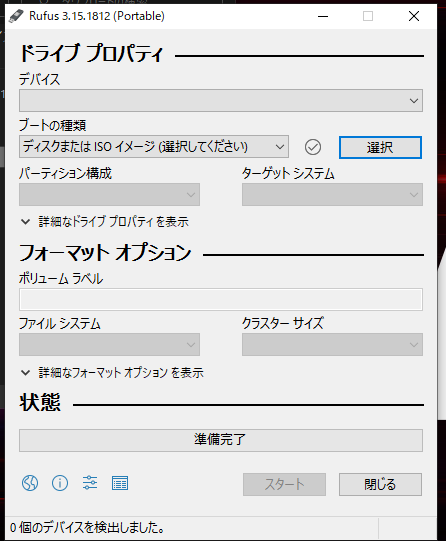446x541 pixels.
Task: Click the ボリューム ラベル text field
Action: click(x=221, y=299)
